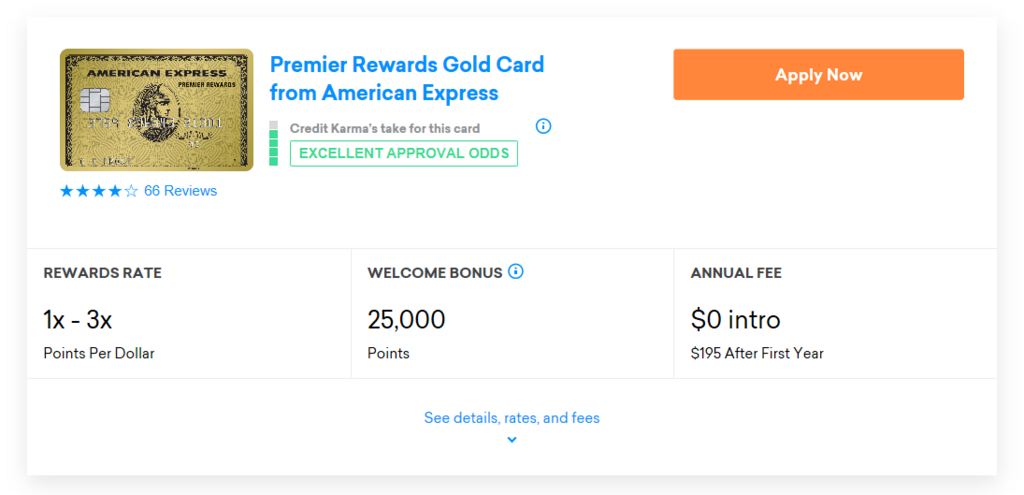Click the empty fifth star in rating
This screenshot has width=1024, height=495.
coord(131,191)
